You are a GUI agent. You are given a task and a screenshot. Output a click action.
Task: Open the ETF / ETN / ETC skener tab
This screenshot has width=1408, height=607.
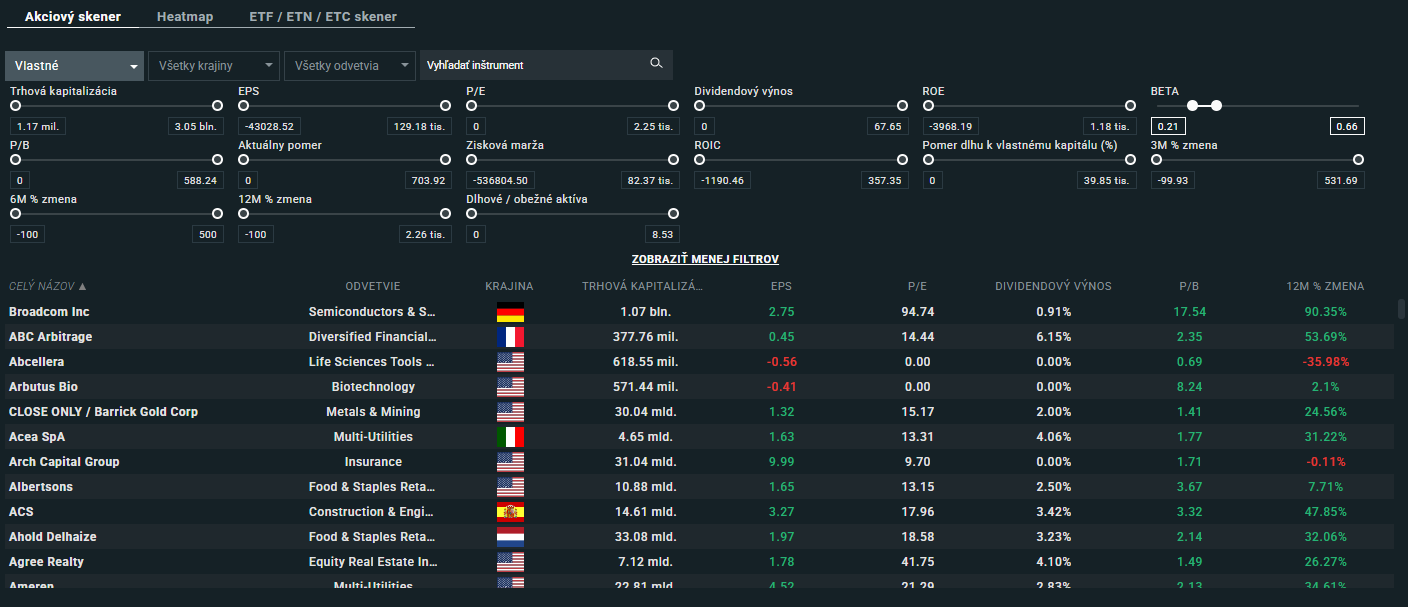click(x=322, y=17)
